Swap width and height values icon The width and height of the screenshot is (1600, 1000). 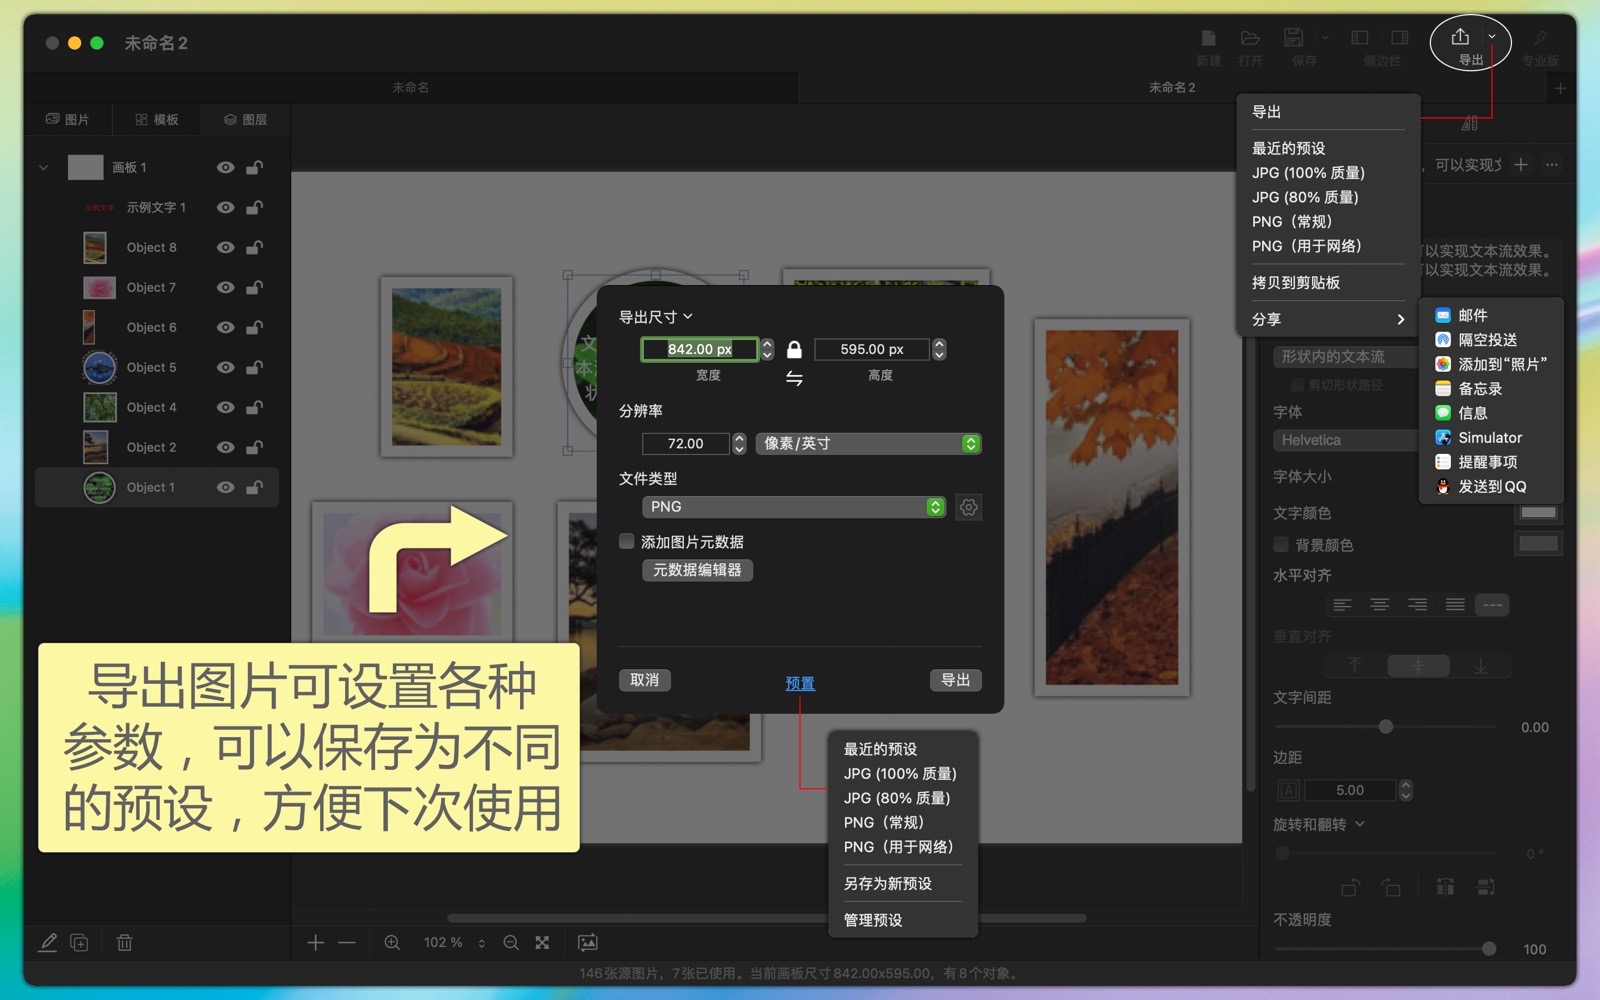tap(794, 378)
